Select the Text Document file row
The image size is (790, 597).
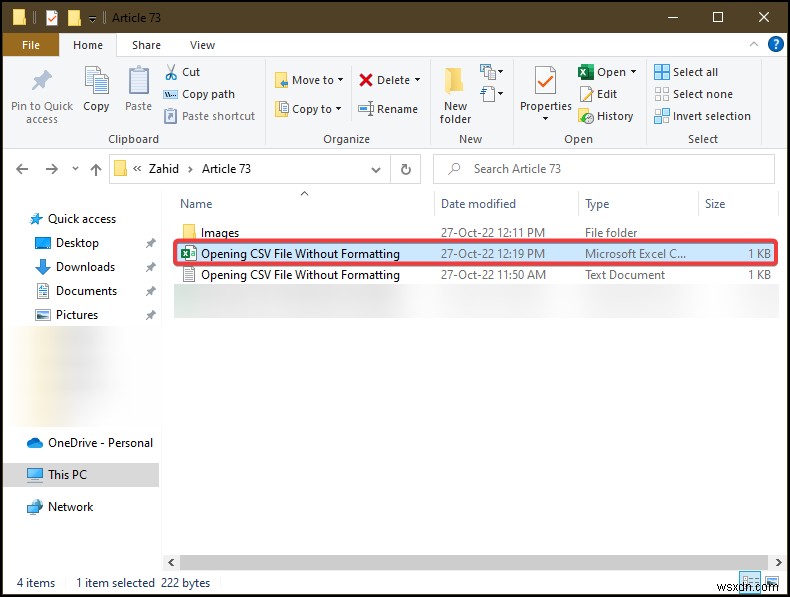475,275
